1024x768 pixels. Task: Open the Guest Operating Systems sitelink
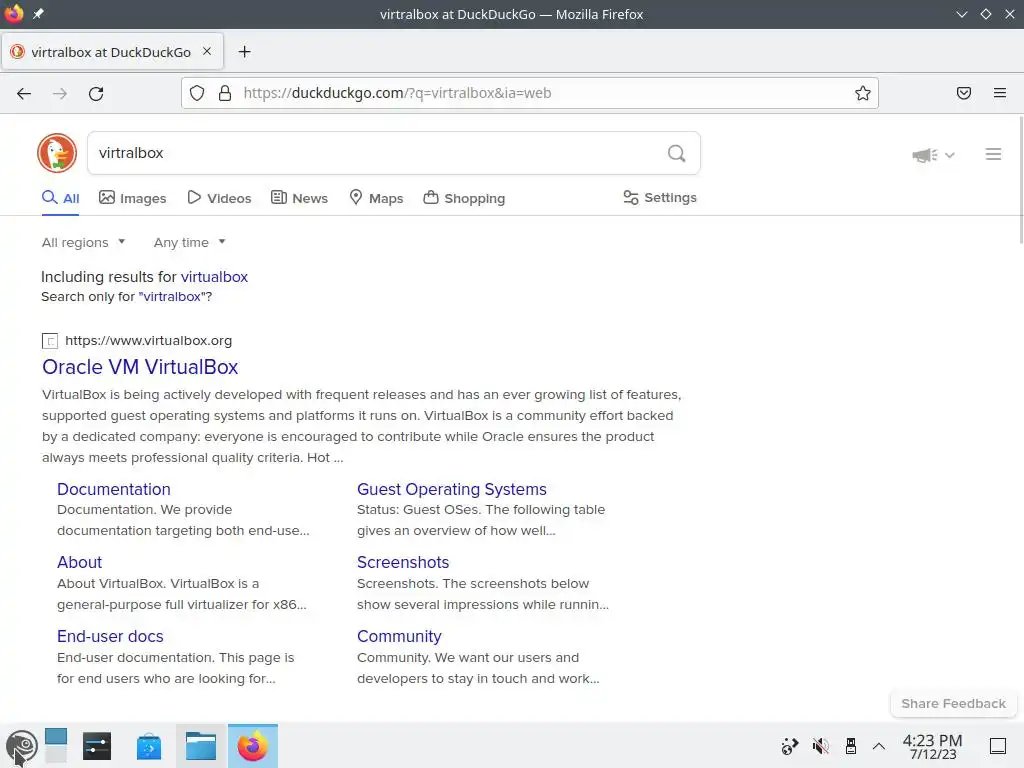452,489
